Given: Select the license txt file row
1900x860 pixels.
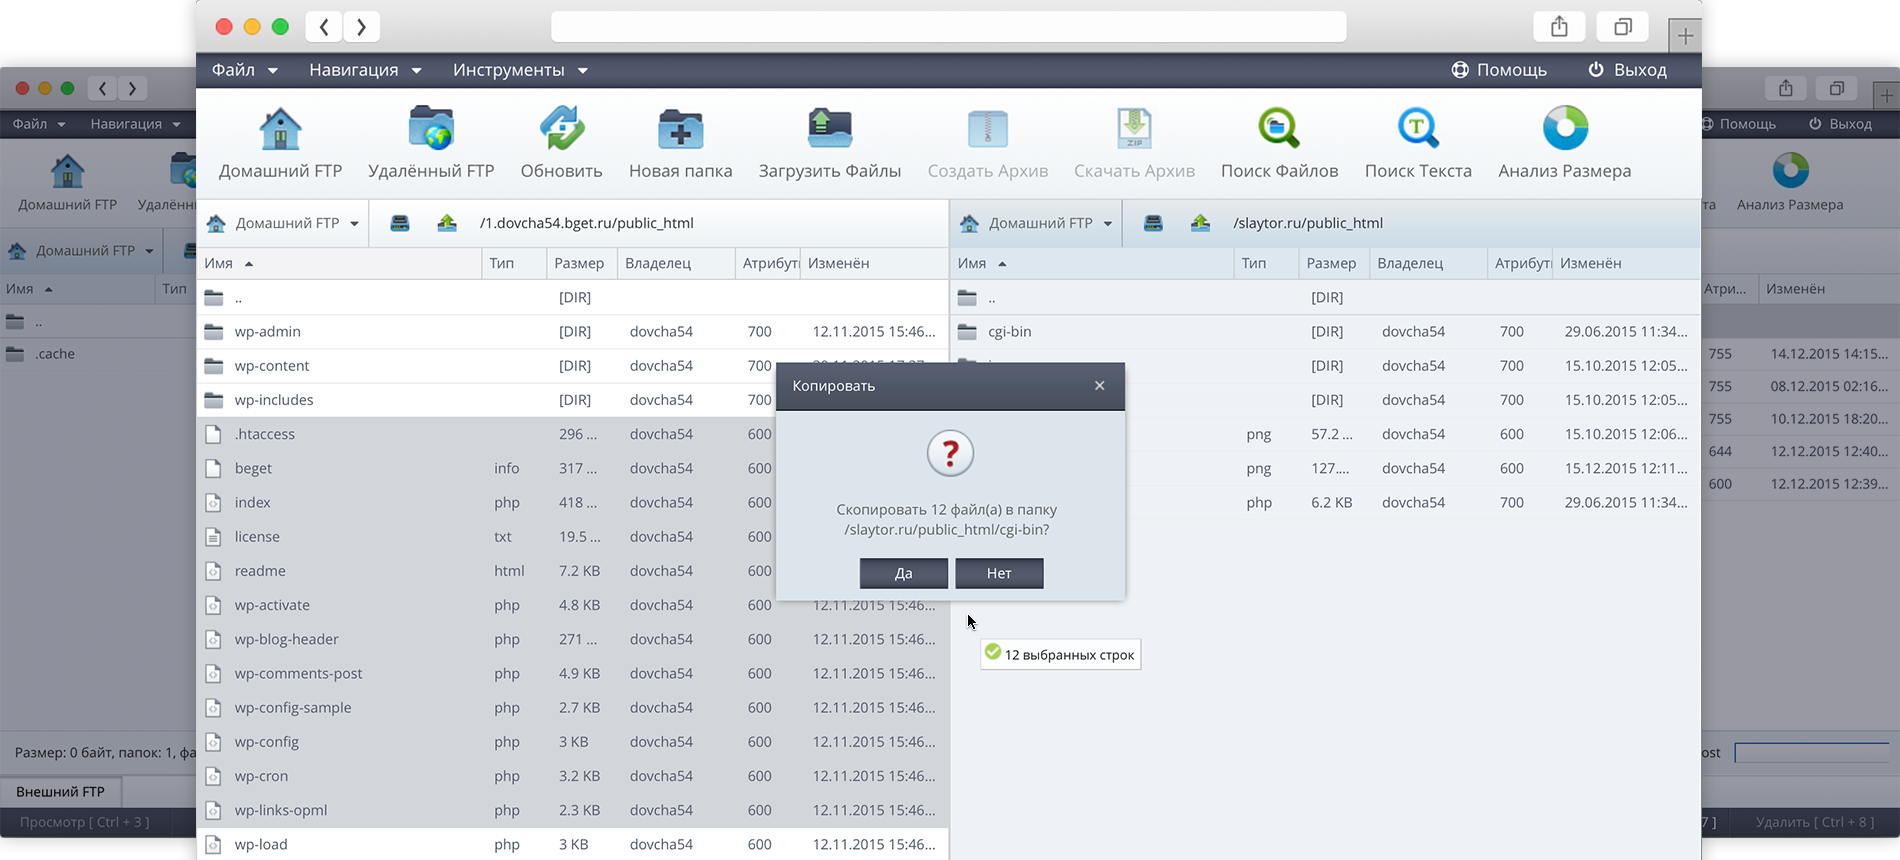Looking at the screenshot, I should click(573, 537).
